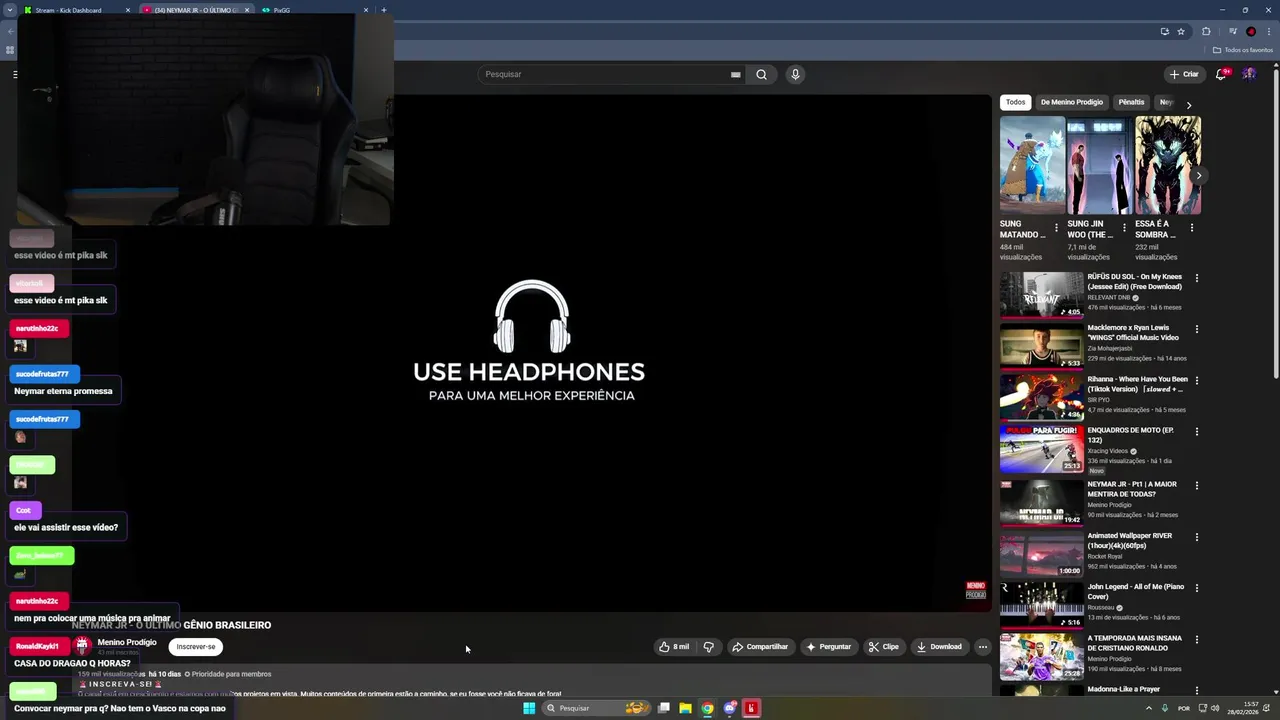The height and width of the screenshot is (720, 1280).
Task: Open the volume icon in system tray
Action: (1215, 708)
